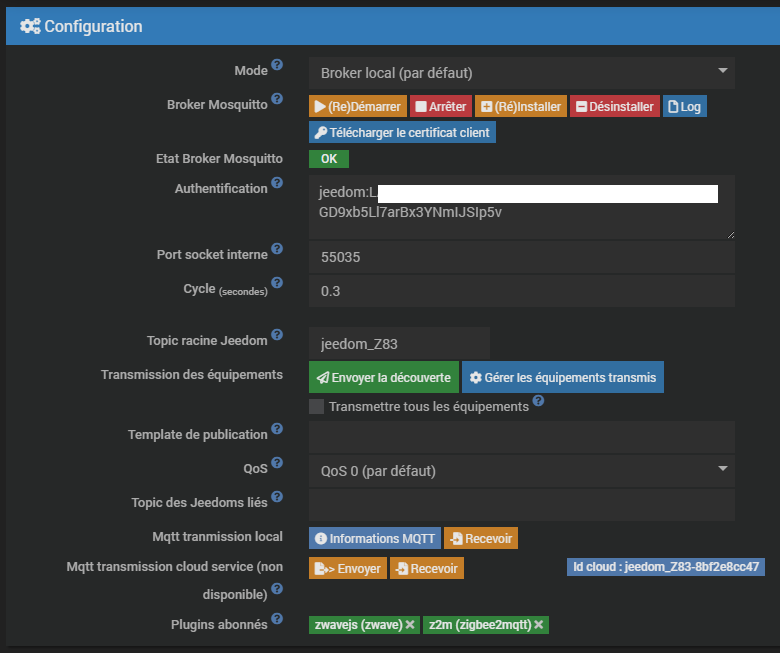Image resolution: width=780 pixels, height=653 pixels.
Task: Click help icon beside Plugins abonnés
Action: (x=277, y=619)
